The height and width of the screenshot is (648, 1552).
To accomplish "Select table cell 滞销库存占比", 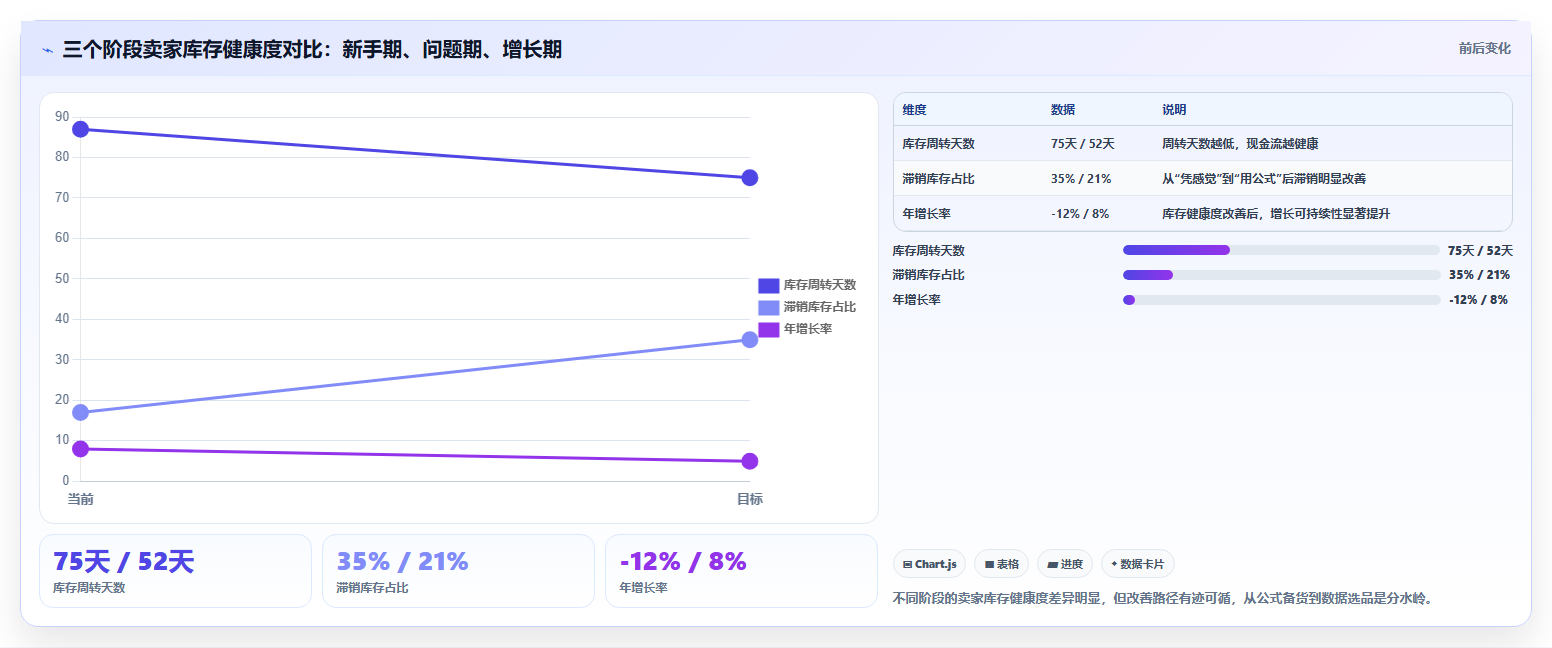I will point(938,179).
